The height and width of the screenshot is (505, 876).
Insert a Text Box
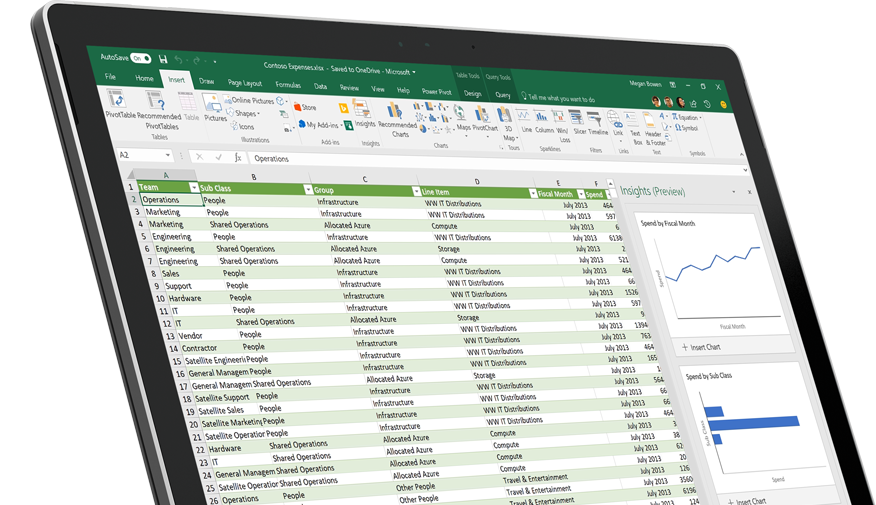coord(634,128)
